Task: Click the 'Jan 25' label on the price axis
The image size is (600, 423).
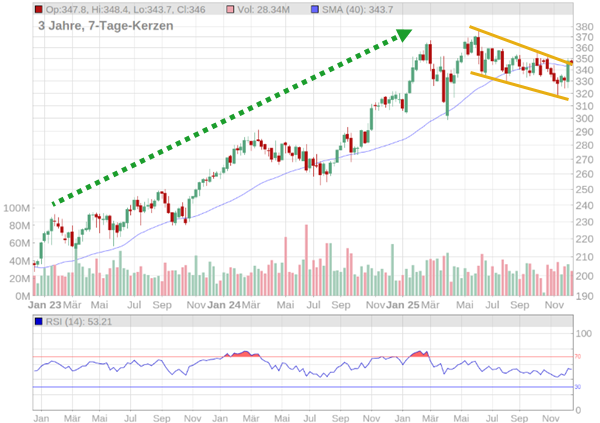Action: 402,304
